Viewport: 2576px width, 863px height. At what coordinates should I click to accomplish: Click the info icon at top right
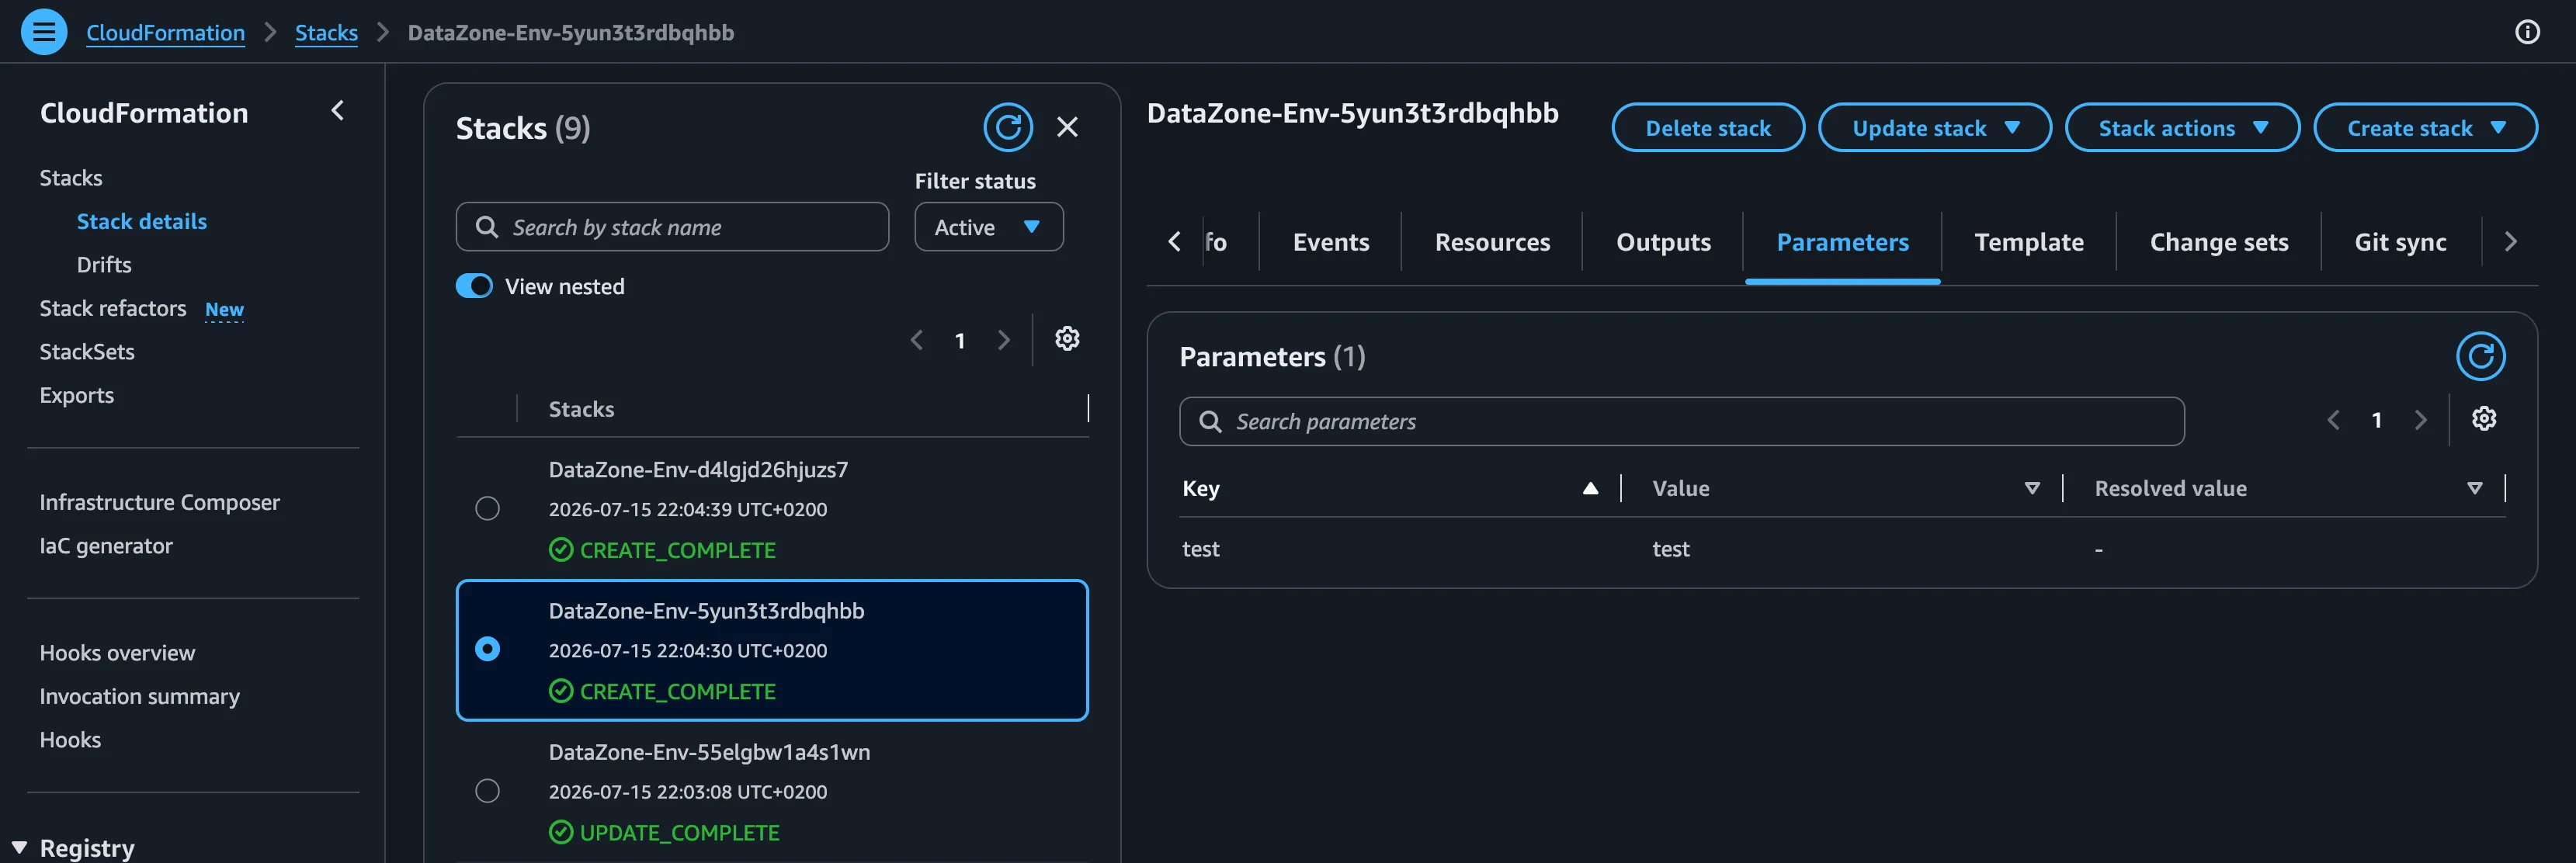click(2527, 32)
